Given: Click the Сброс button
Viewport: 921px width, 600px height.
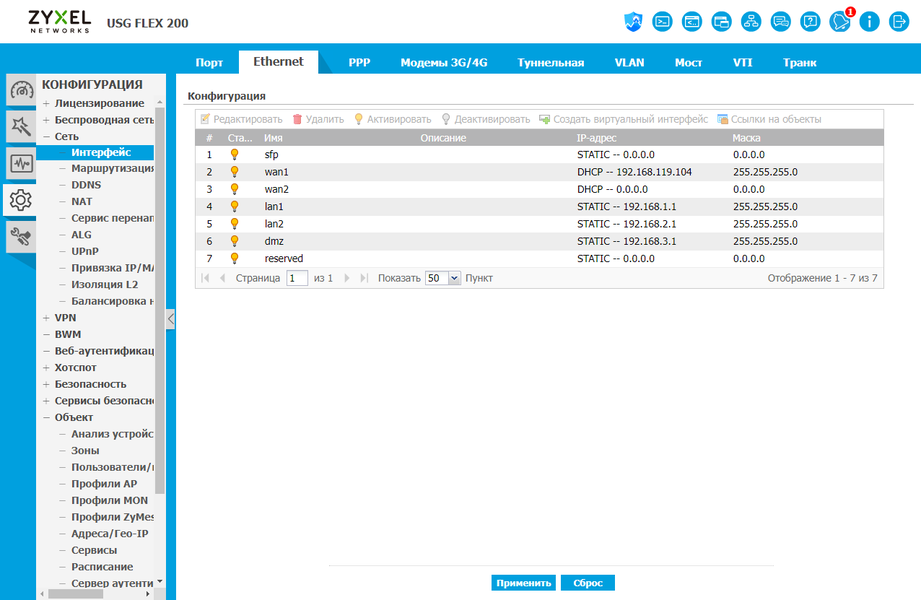Looking at the screenshot, I should point(588,583).
